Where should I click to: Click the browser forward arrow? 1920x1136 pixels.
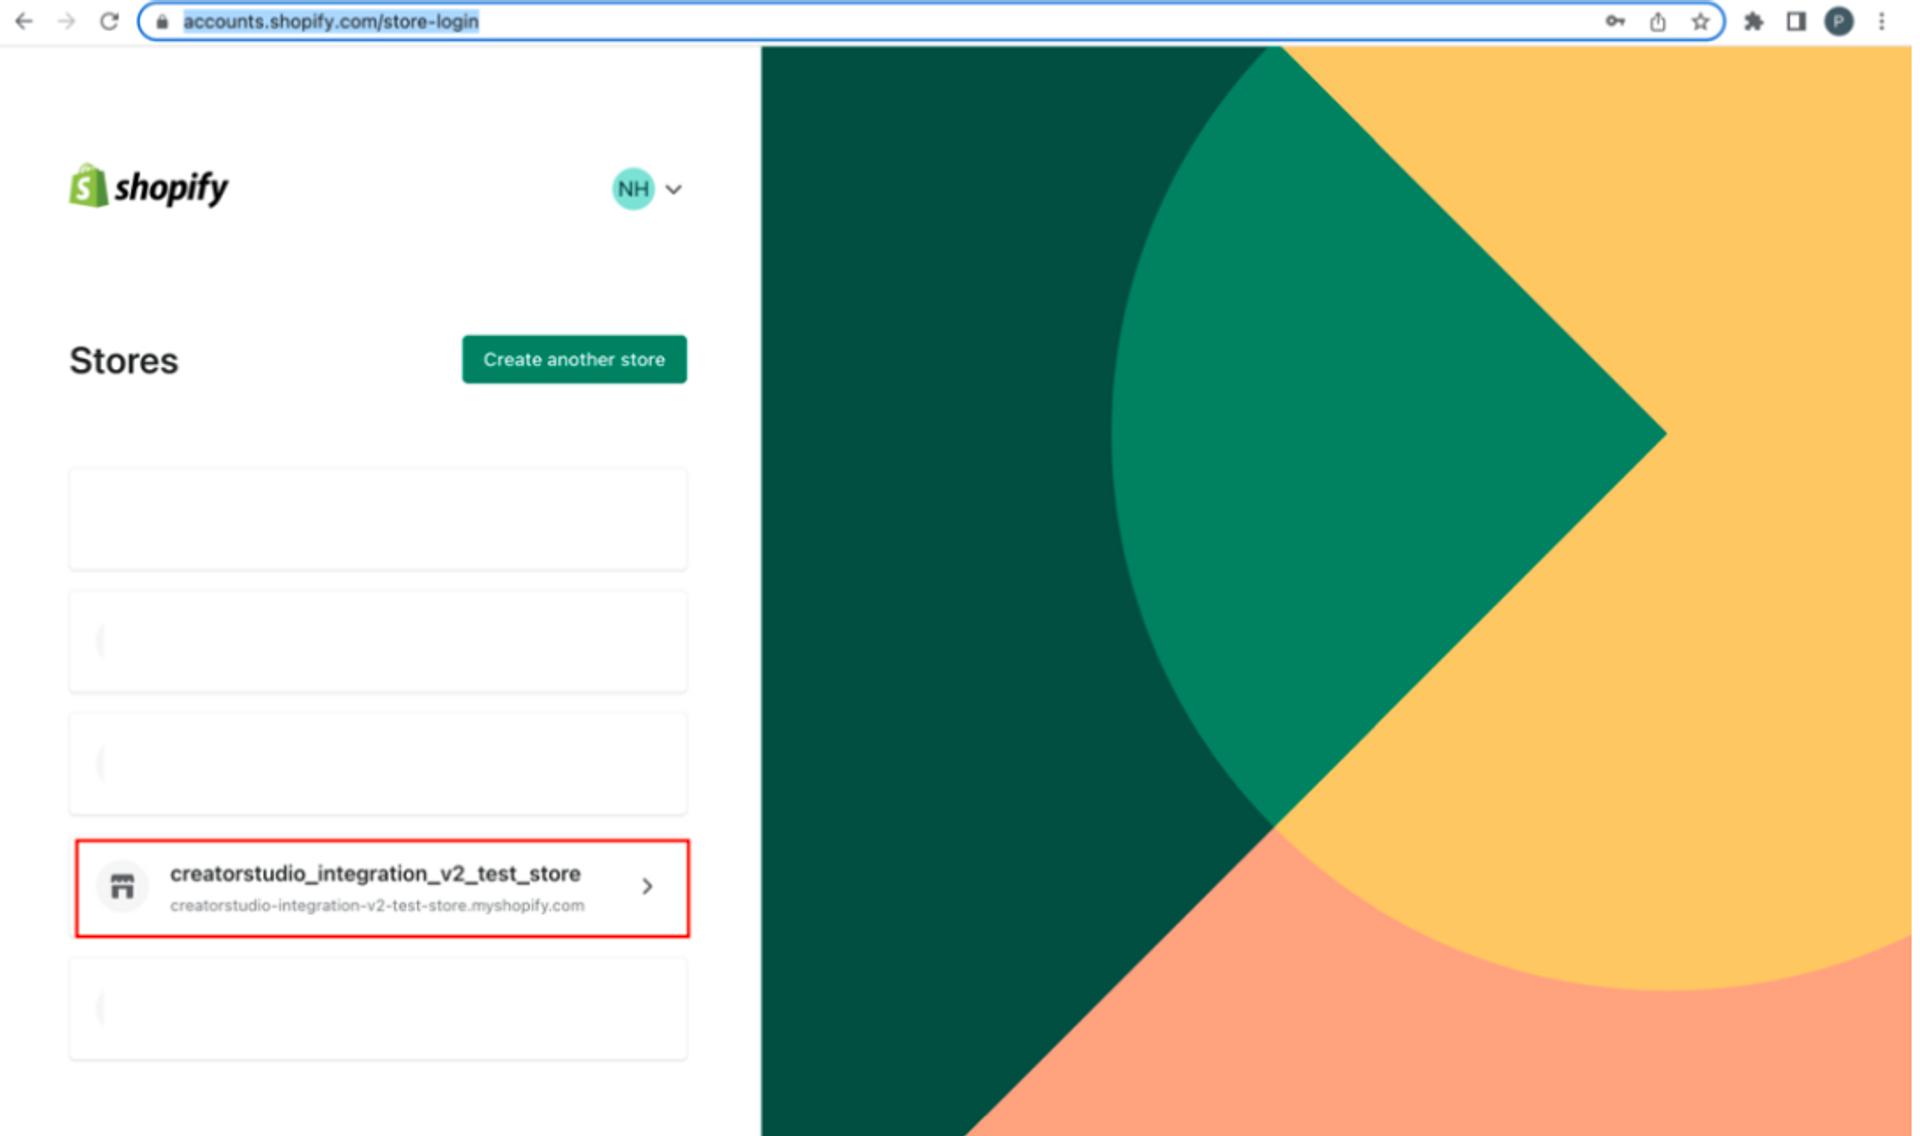(66, 21)
